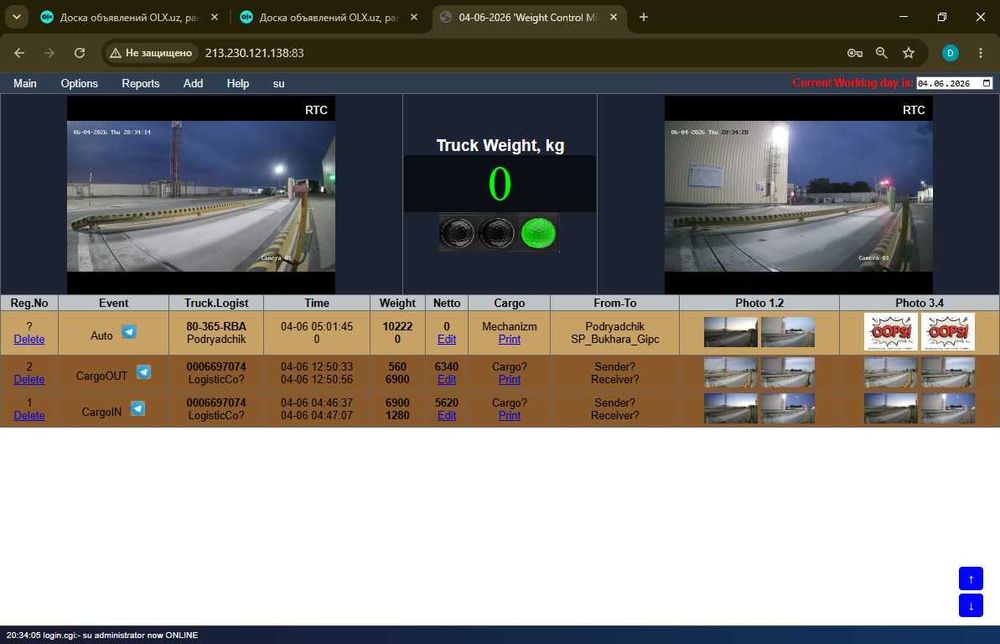Delete the record with Reg.No 1

[x=29, y=415]
